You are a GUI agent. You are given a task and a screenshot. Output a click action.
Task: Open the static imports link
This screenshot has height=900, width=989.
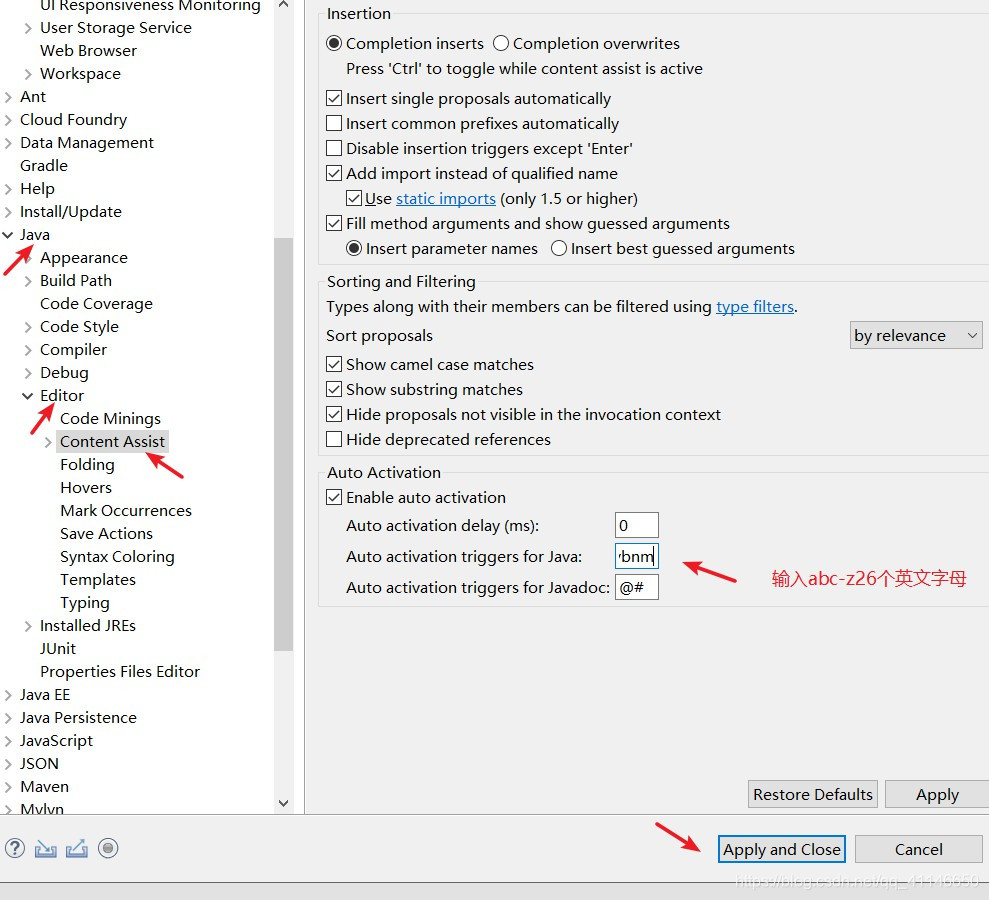pos(446,199)
